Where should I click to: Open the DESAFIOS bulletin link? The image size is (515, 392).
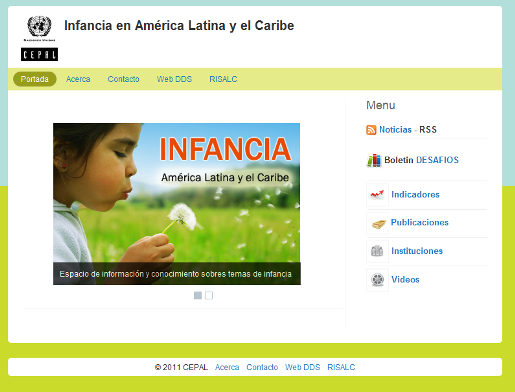click(437, 160)
